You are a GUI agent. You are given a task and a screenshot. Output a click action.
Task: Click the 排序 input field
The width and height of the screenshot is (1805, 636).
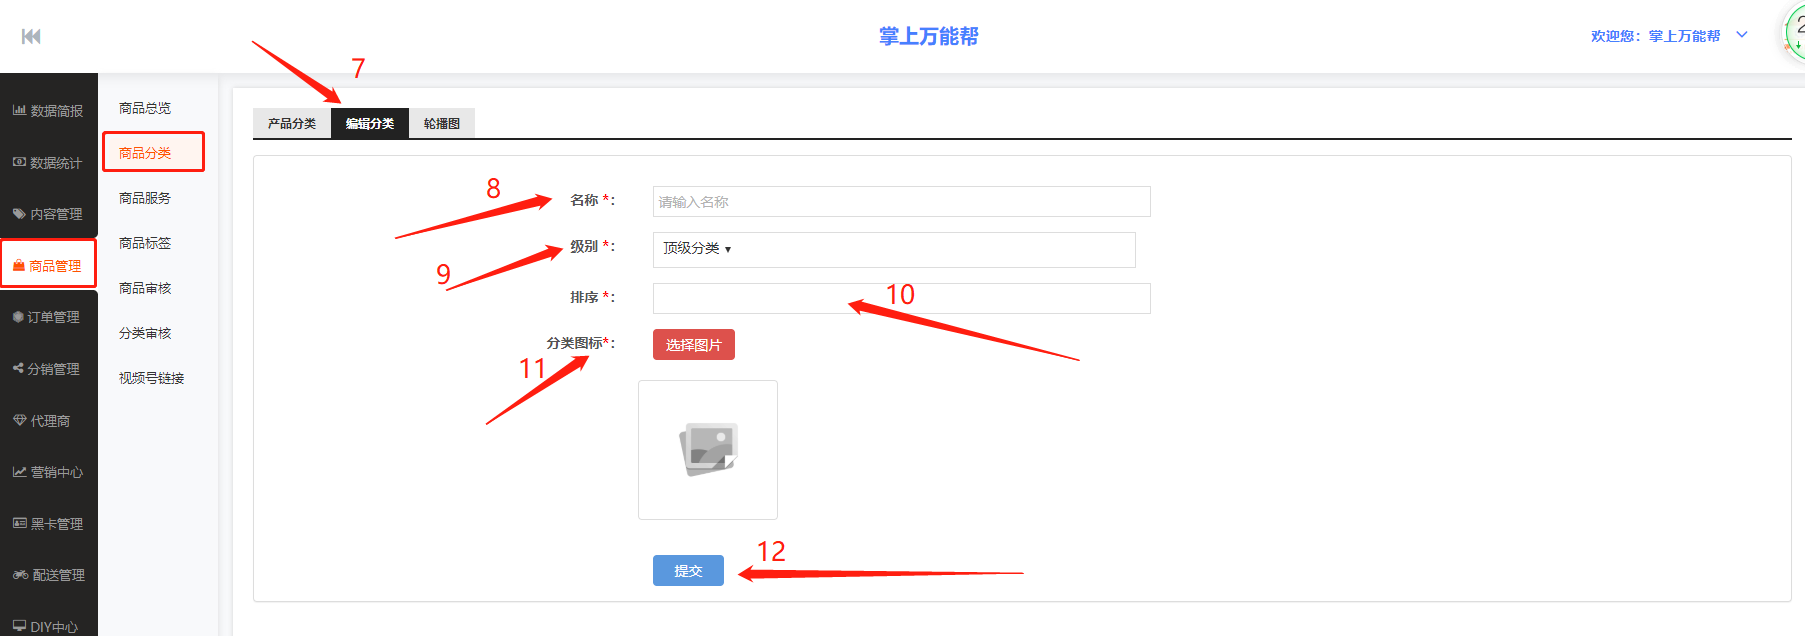point(901,298)
